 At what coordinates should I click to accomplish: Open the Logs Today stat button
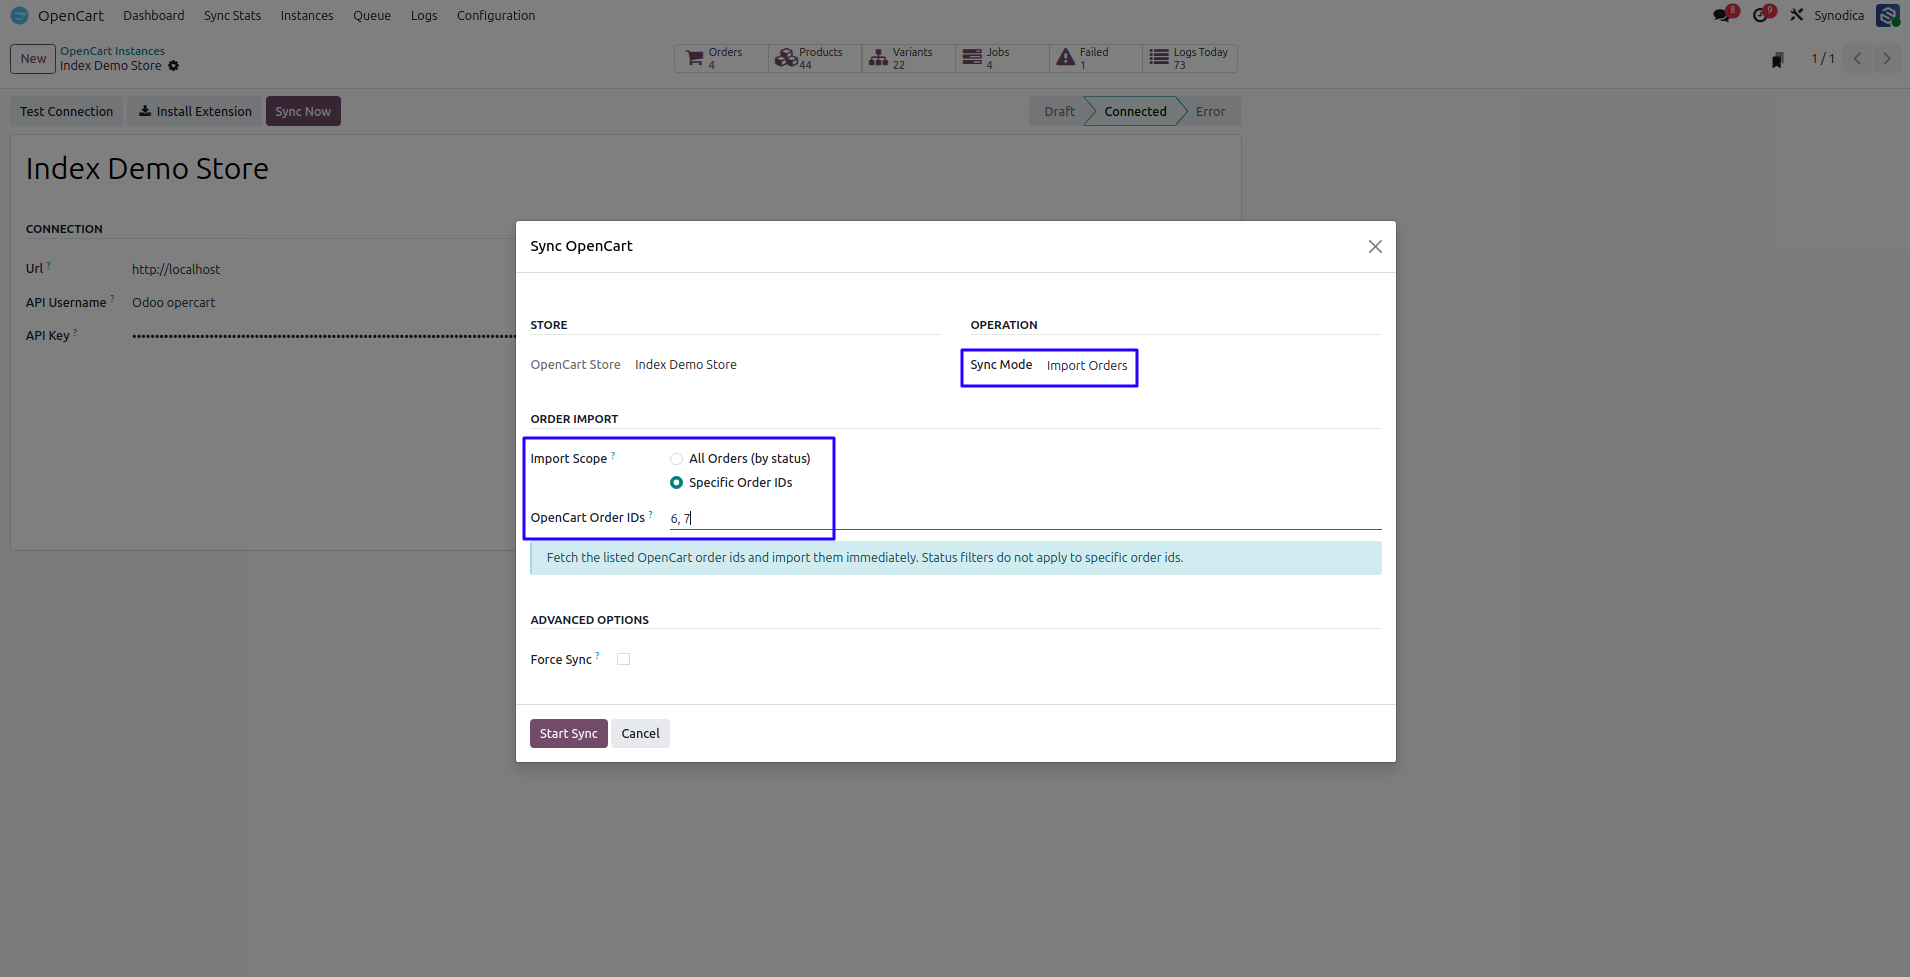[1190, 58]
